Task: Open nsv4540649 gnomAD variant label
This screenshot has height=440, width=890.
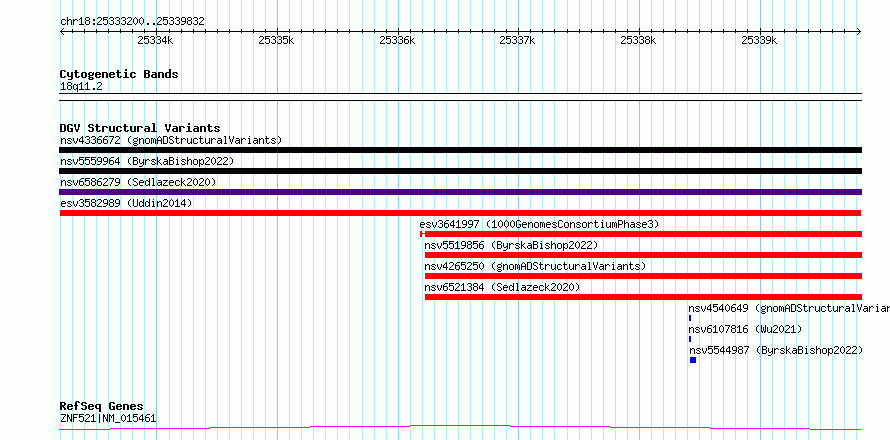Action: tap(789, 308)
